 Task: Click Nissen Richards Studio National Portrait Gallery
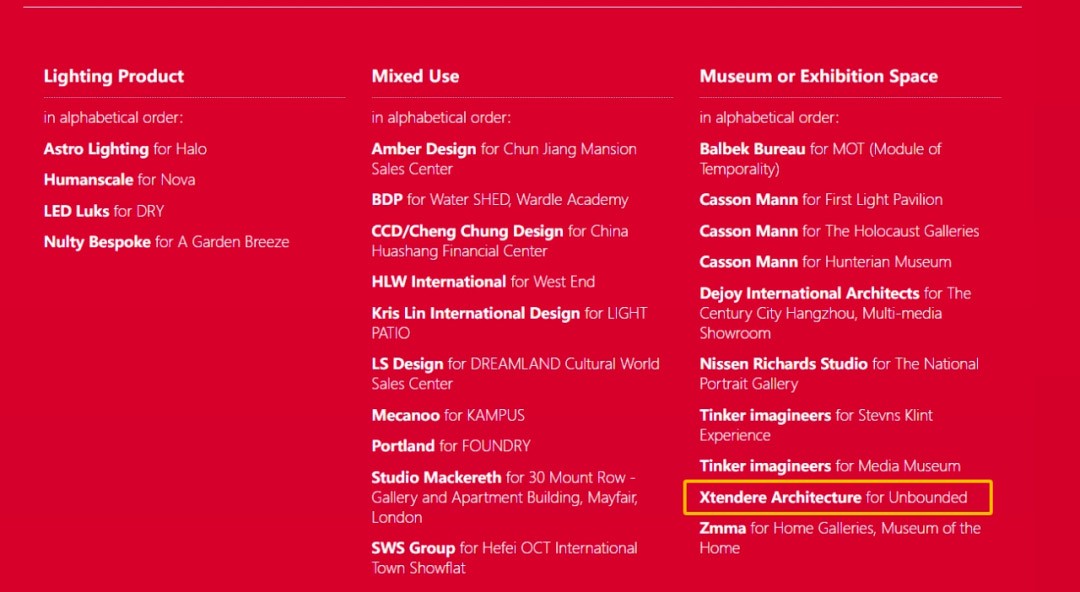838,365
